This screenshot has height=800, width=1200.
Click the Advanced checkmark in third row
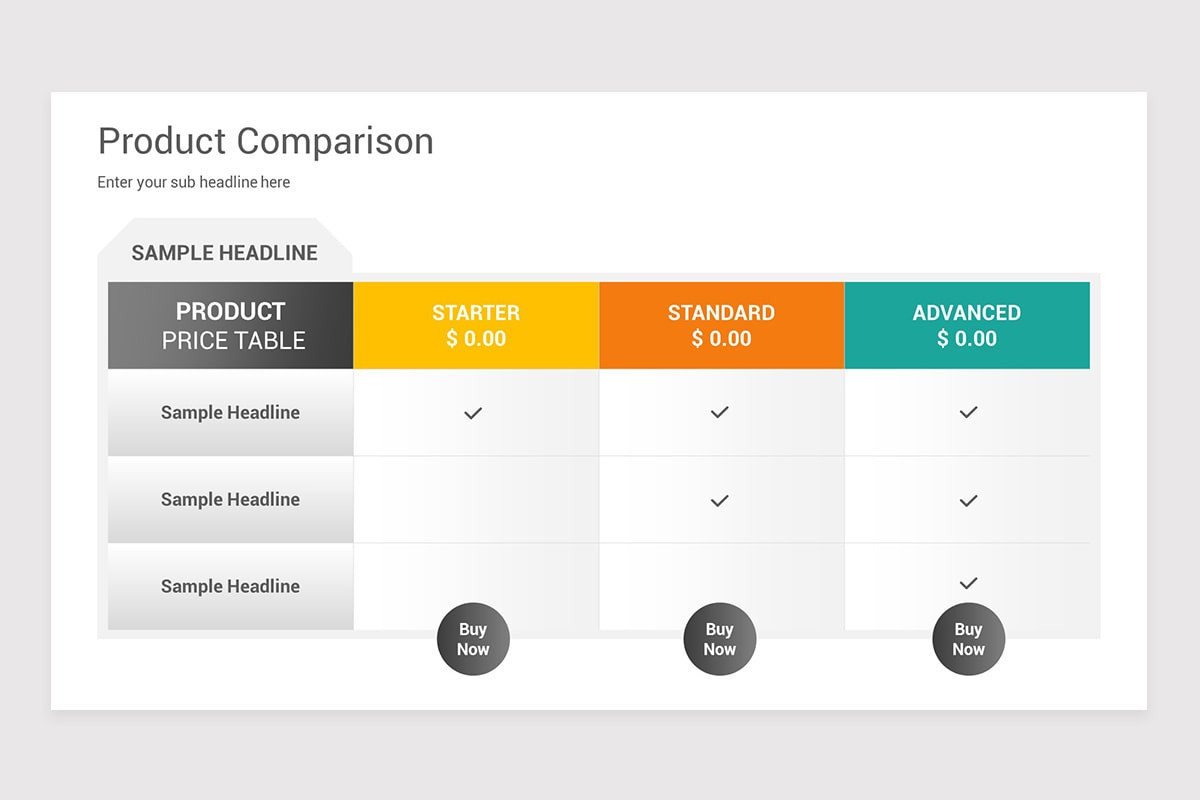click(x=968, y=583)
